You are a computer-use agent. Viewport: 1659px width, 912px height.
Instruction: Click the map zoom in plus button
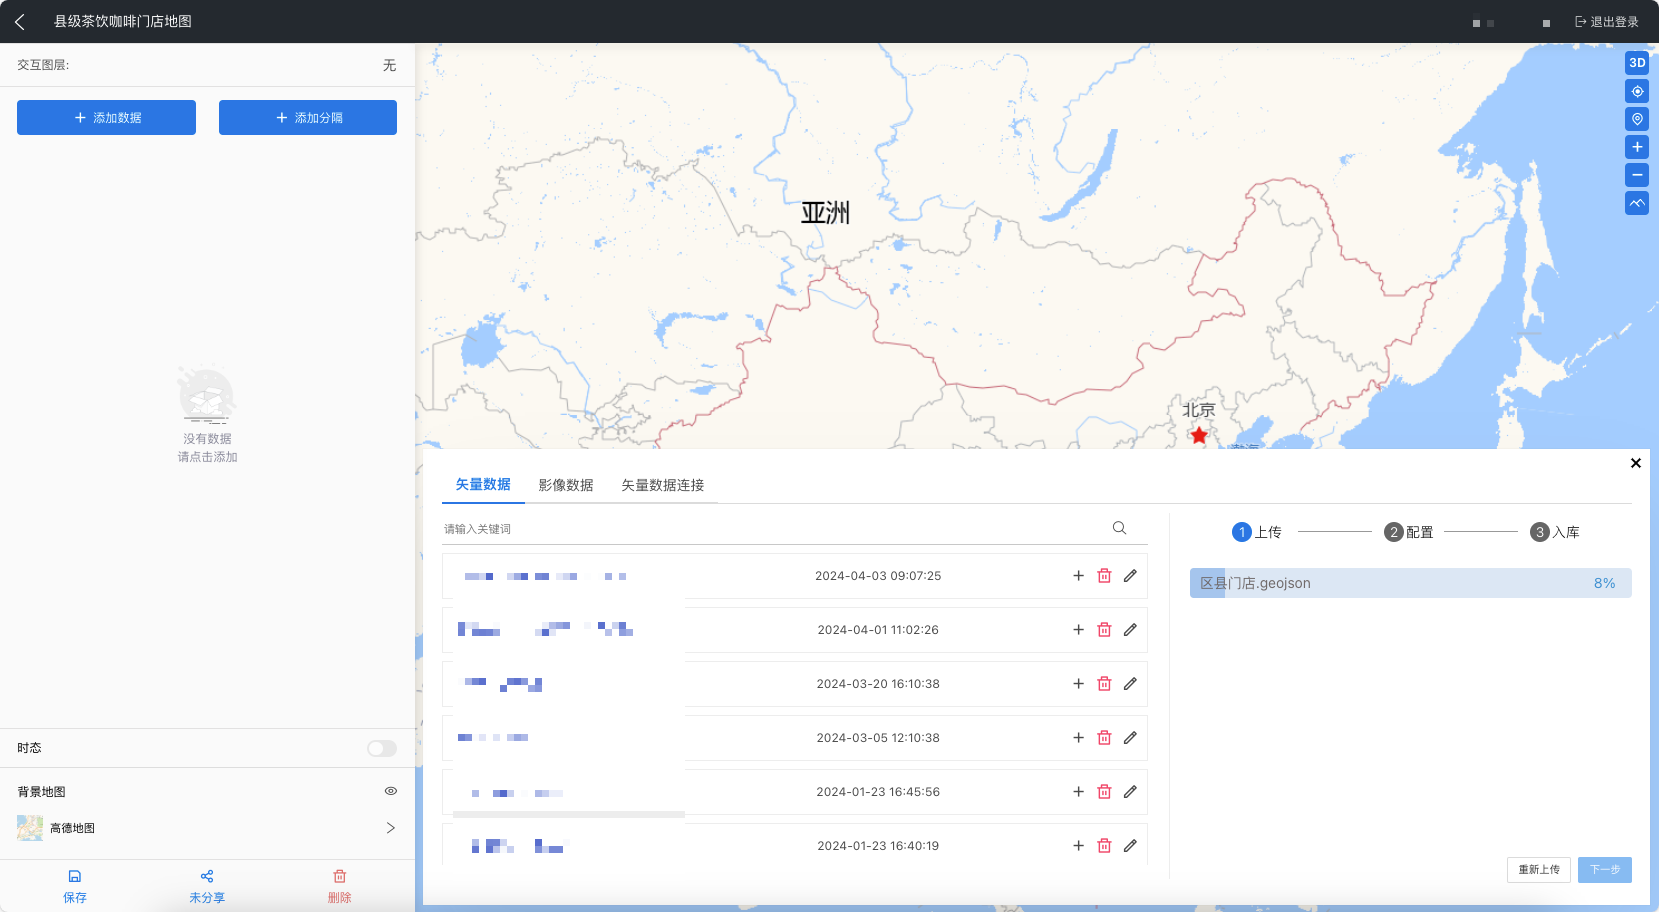(1637, 147)
